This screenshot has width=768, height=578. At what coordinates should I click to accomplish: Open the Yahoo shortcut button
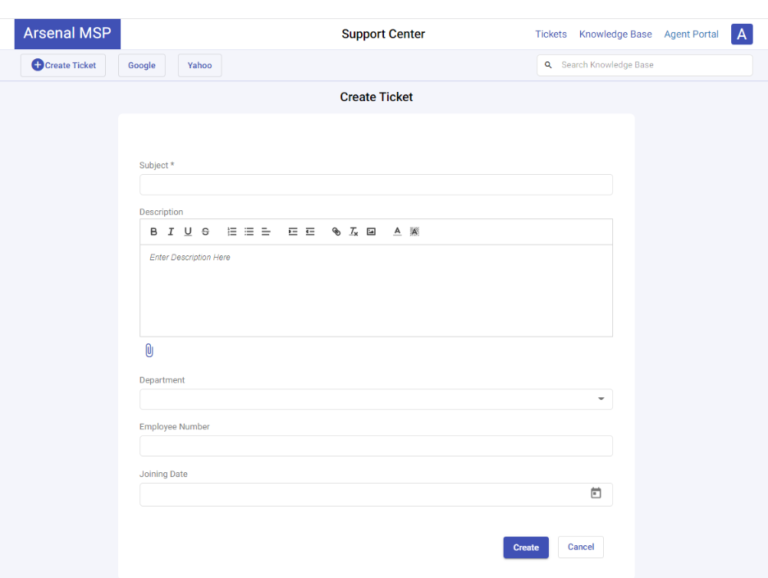(x=200, y=65)
